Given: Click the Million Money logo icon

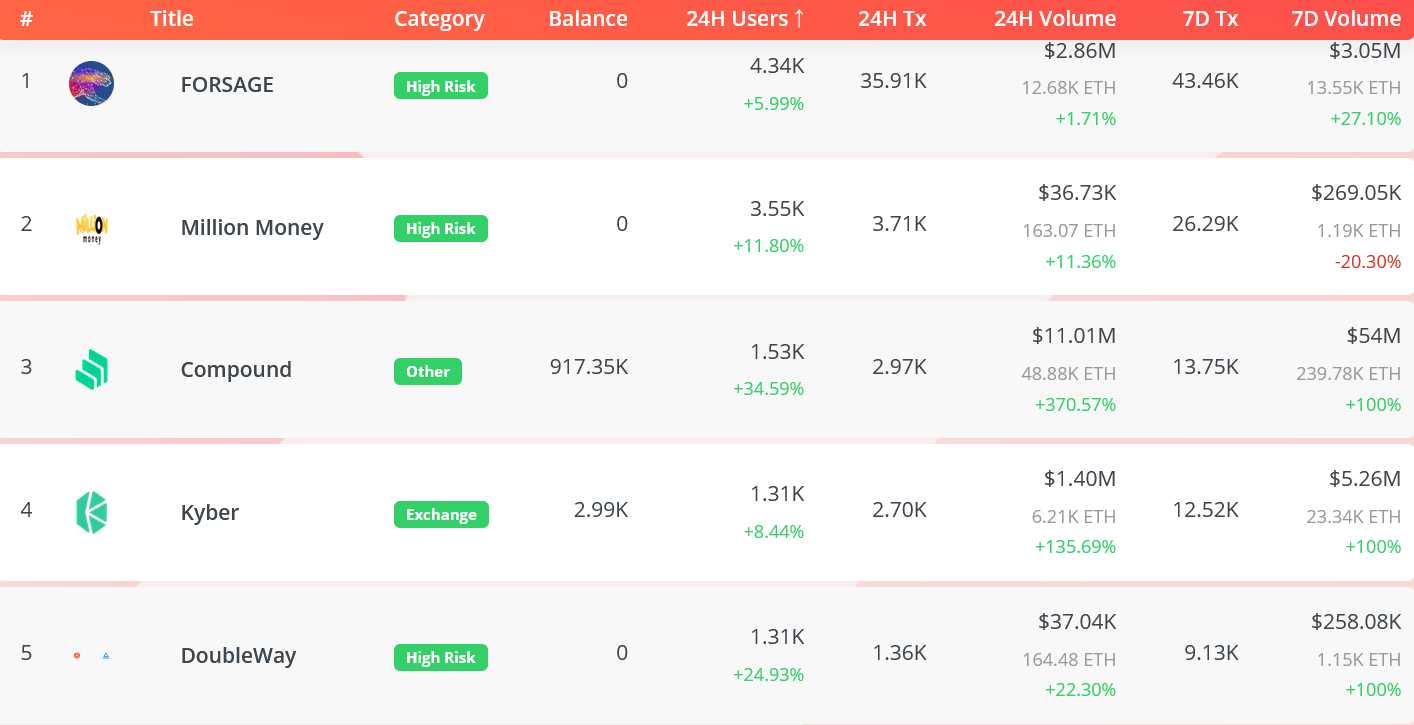Looking at the screenshot, I should [x=91, y=227].
